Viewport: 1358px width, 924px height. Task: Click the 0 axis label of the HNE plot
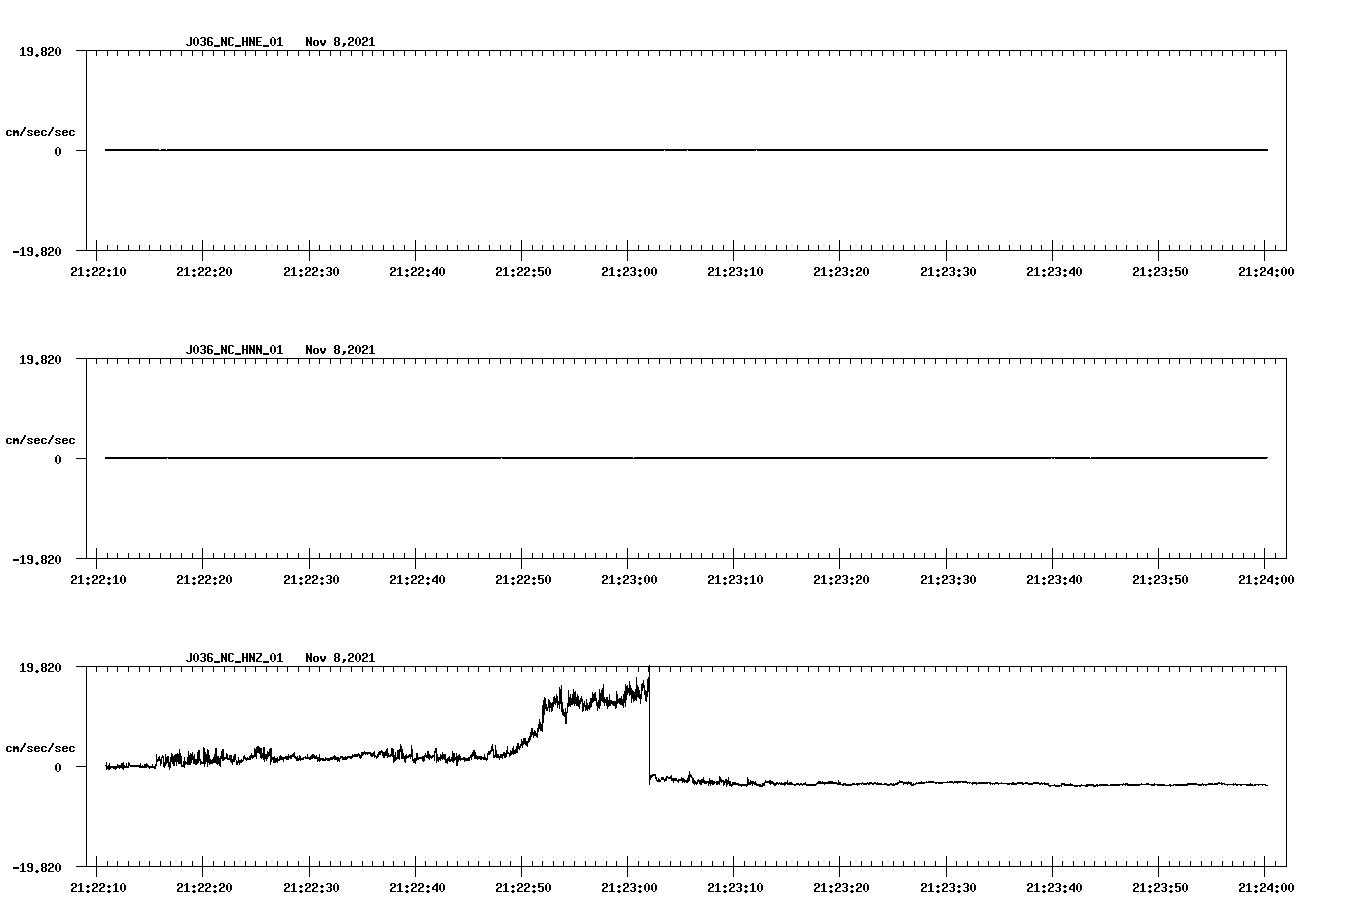(x=58, y=152)
